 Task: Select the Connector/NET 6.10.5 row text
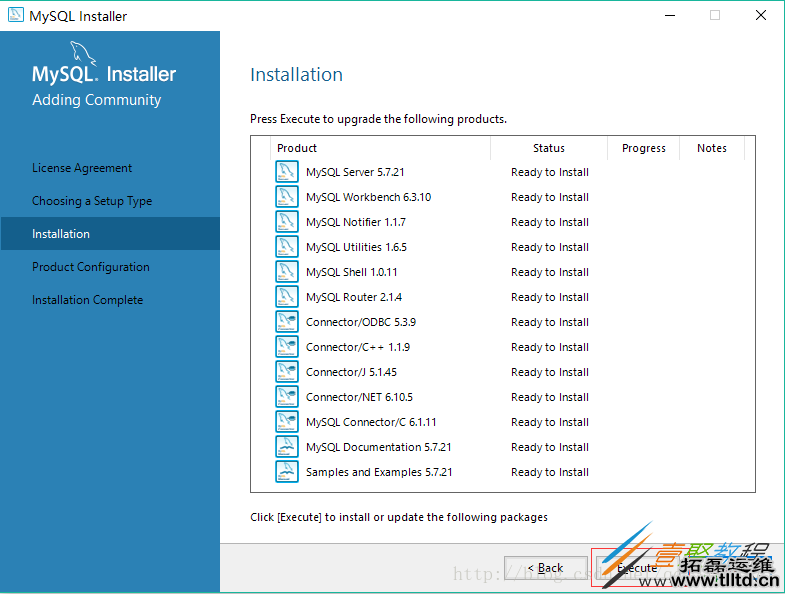(359, 397)
